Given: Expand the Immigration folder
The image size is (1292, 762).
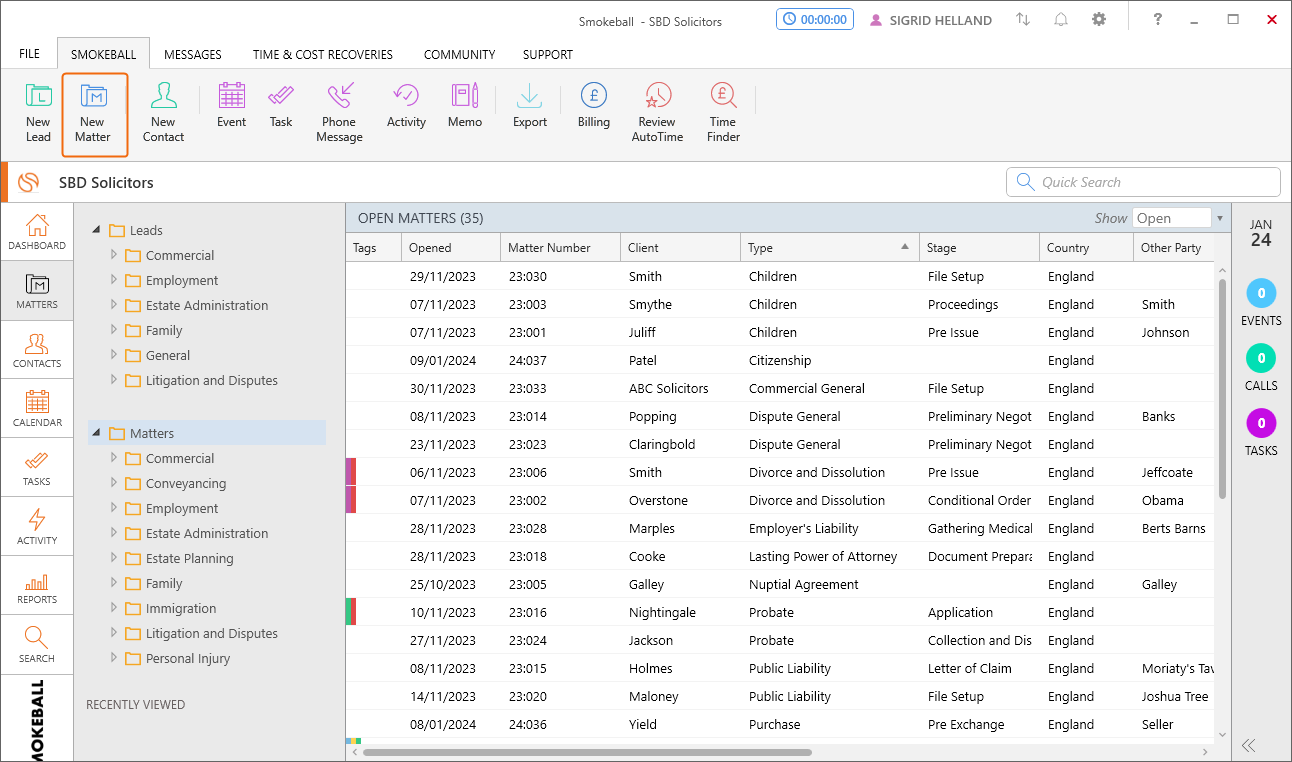Looking at the screenshot, I should (x=114, y=608).
